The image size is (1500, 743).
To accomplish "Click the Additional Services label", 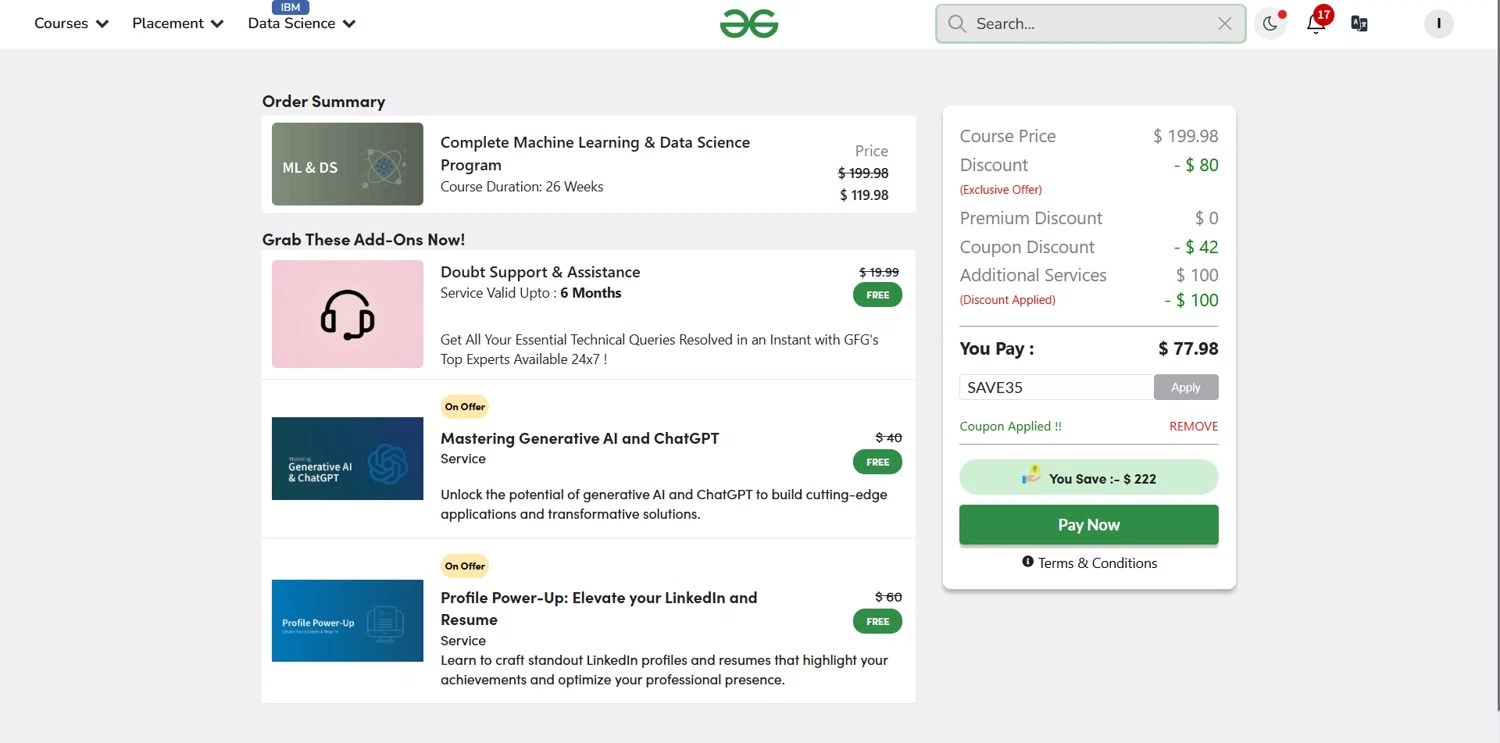I will coord(1033,275).
